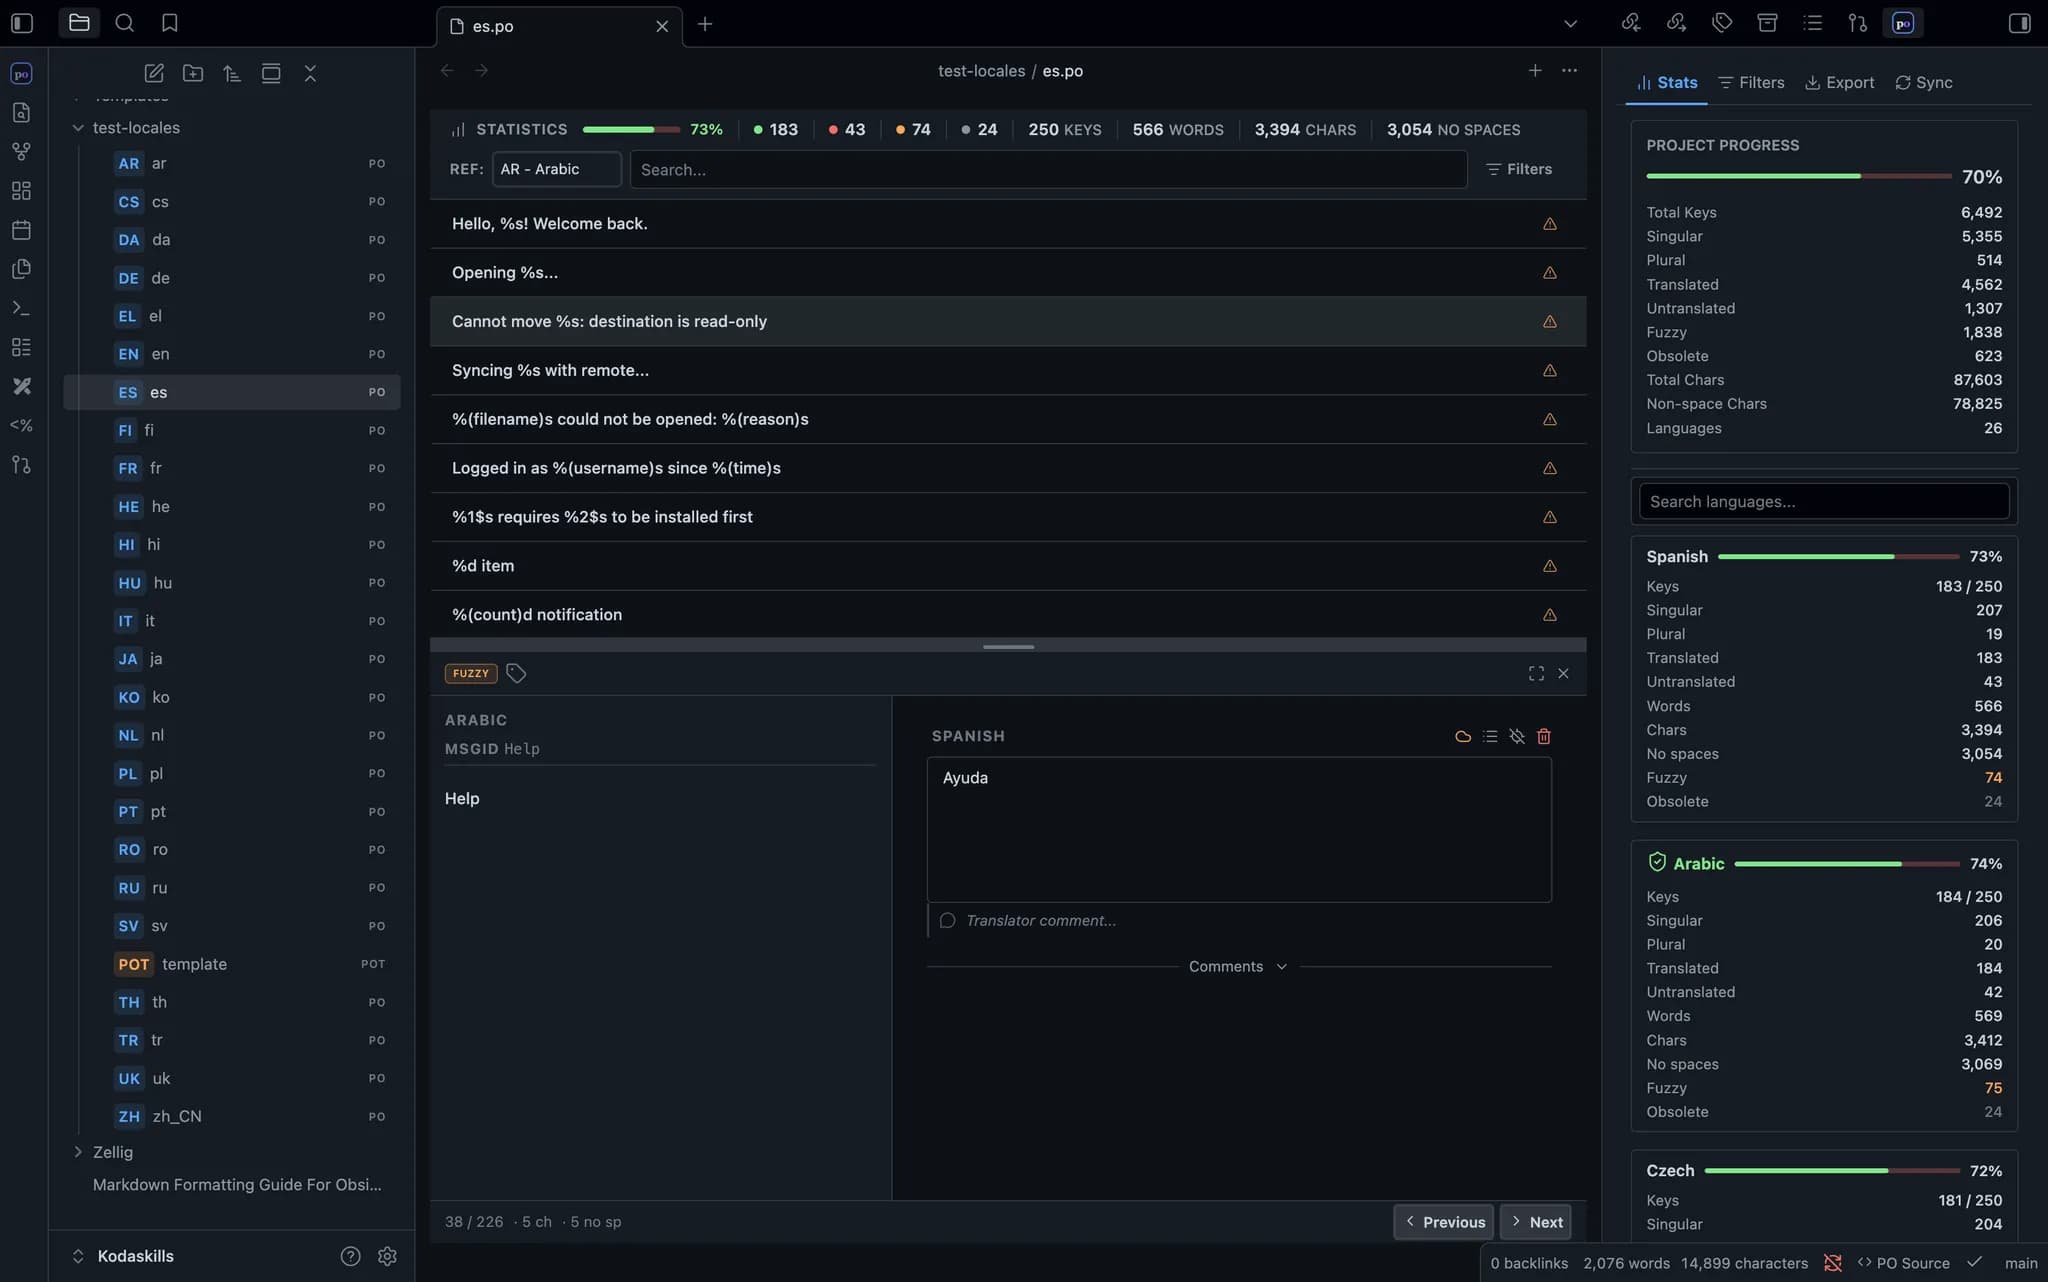Image resolution: width=2048 pixels, height=1282 pixels.
Task: Change the file explorer sort order
Action: click(x=232, y=73)
